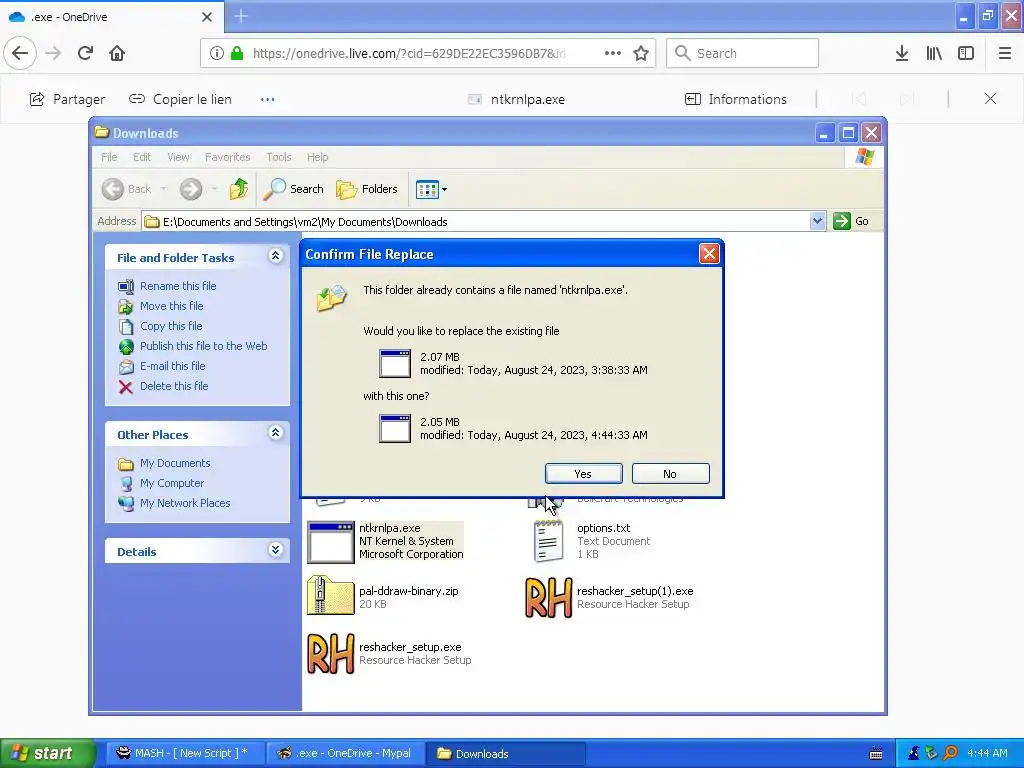Close the OneDrive file preview
This screenshot has height=768, width=1024.
(990, 99)
